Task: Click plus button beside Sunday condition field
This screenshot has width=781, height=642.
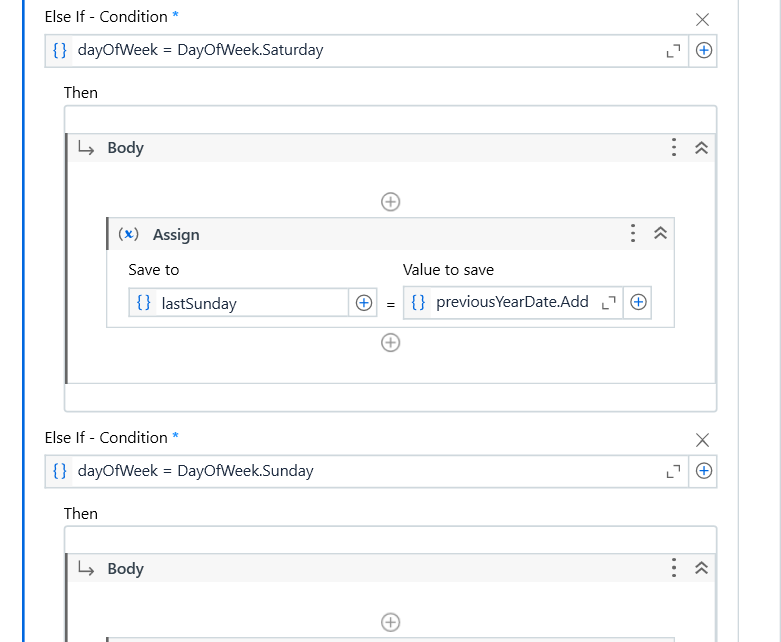Action: [704, 471]
